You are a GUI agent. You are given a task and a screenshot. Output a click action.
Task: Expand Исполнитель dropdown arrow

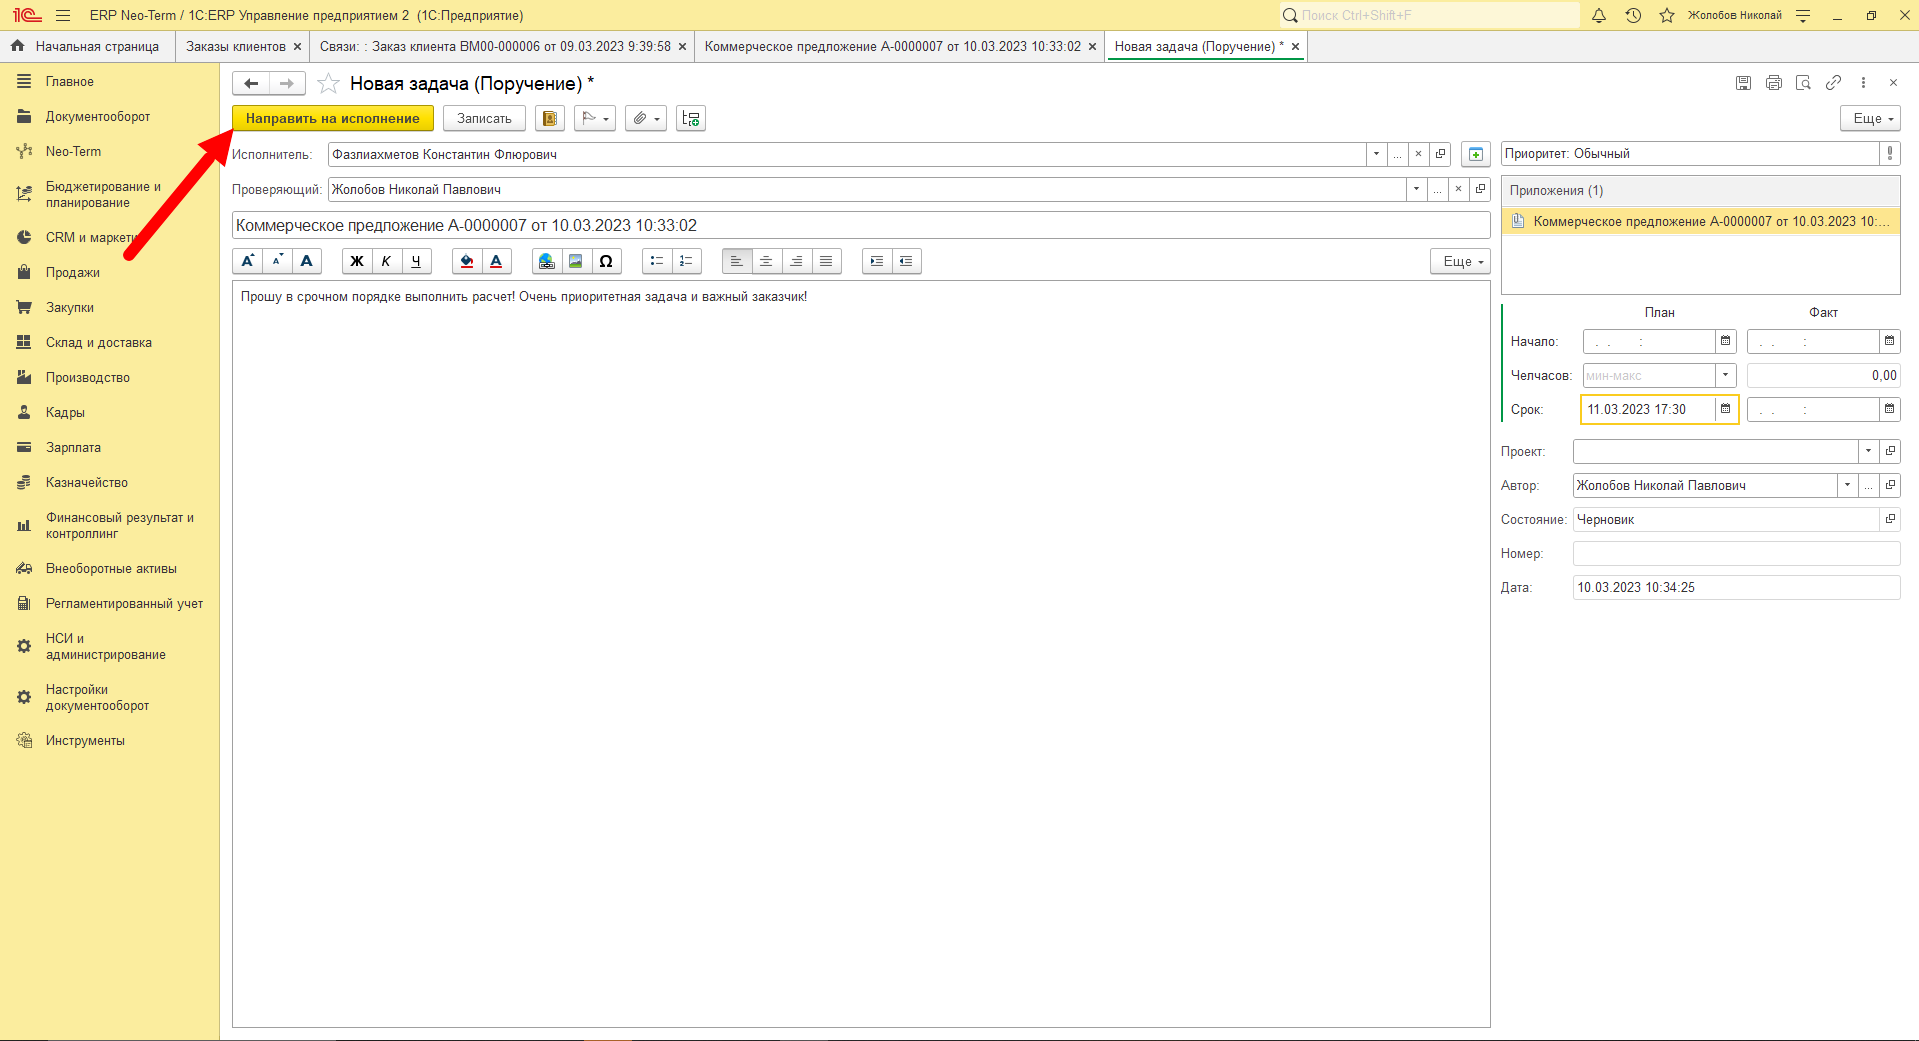click(1376, 154)
